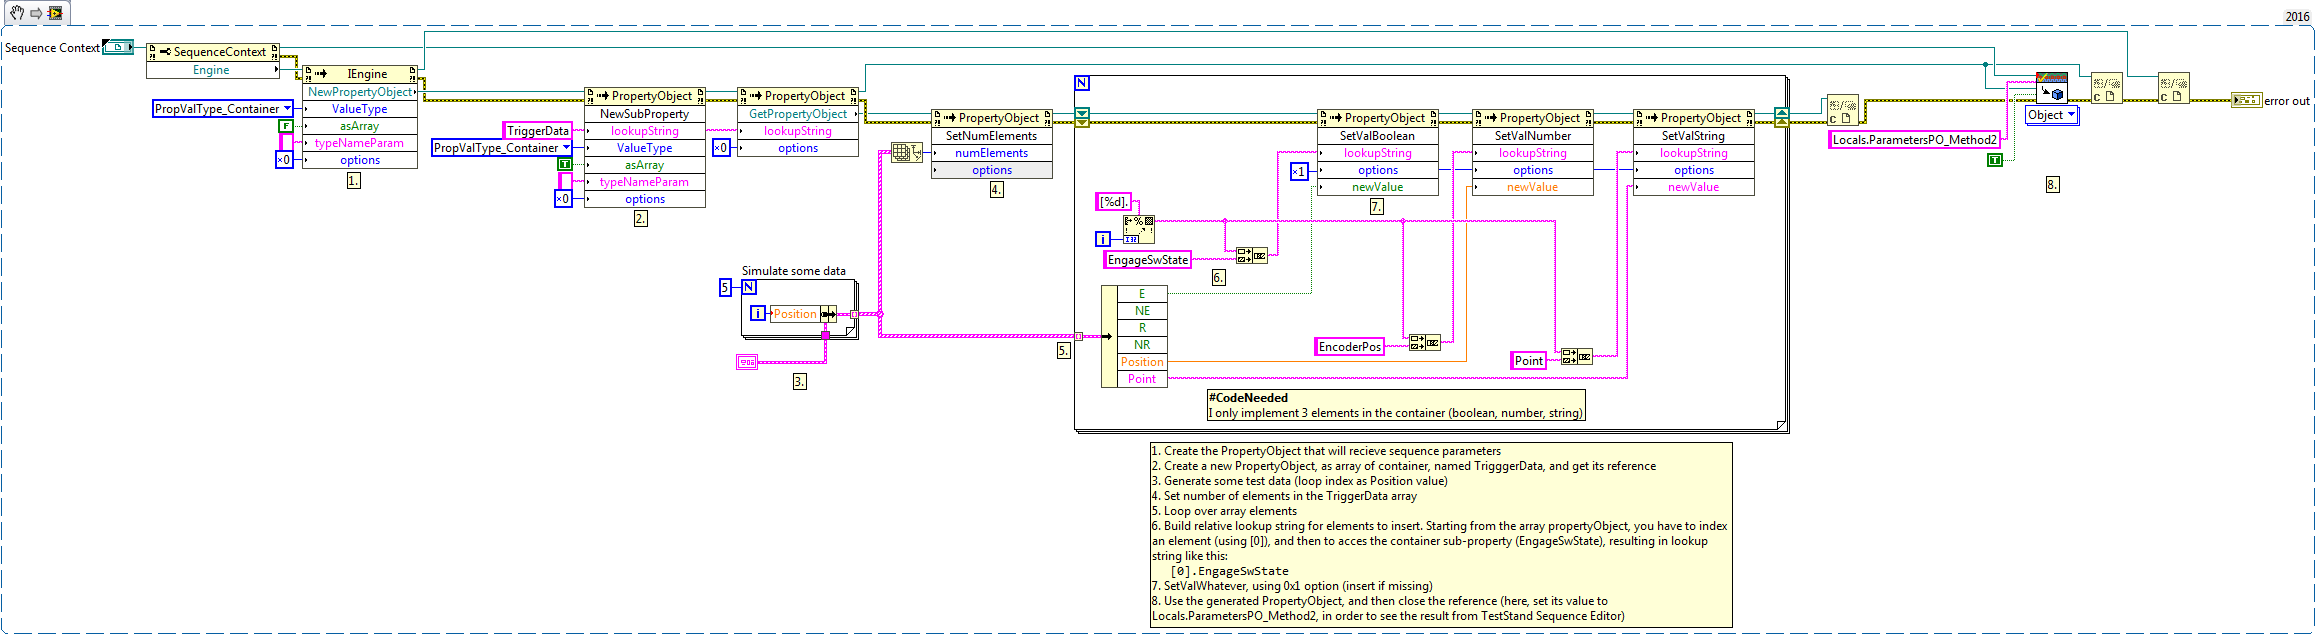Toggle True constant wired to NewSubProperty asArray
This screenshot has height=635, width=2316.
tap(565, 164)
